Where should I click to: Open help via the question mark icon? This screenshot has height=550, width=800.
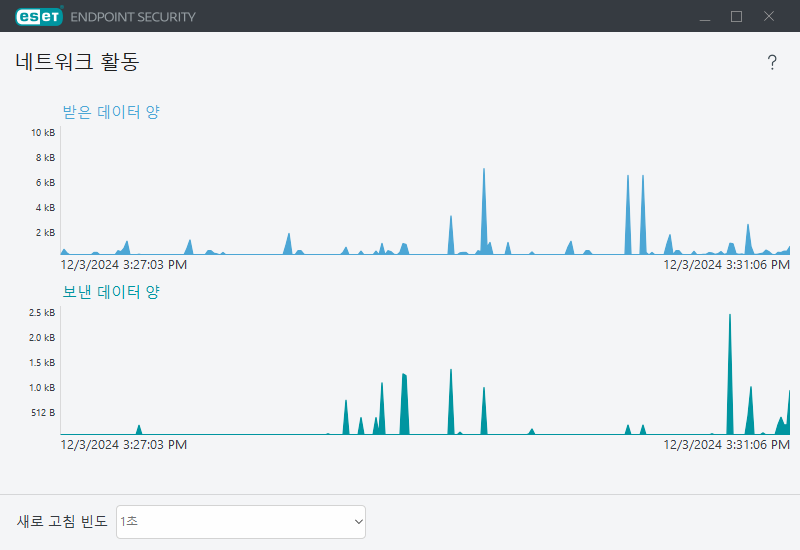[772, 62]
